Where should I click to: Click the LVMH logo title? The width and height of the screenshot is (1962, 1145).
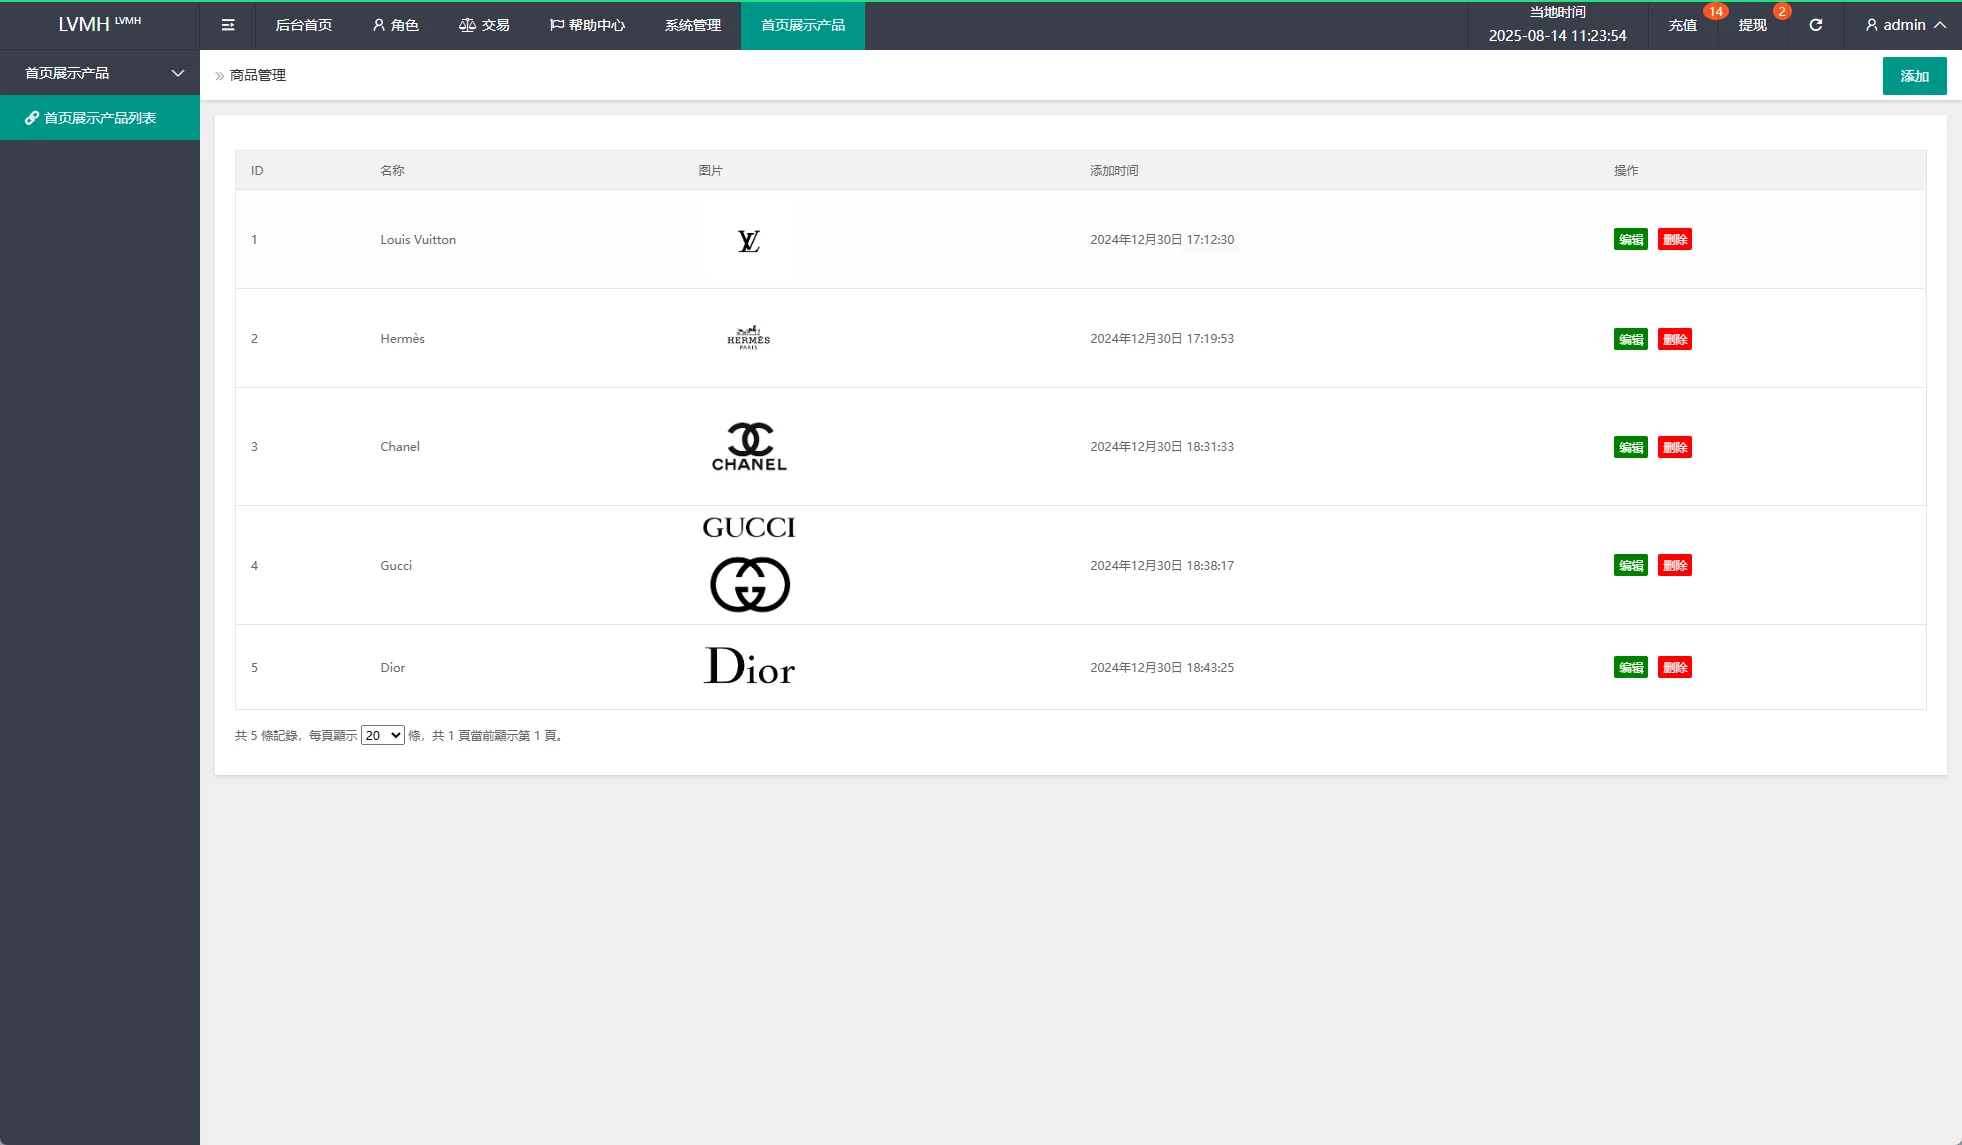coord(99,24)
